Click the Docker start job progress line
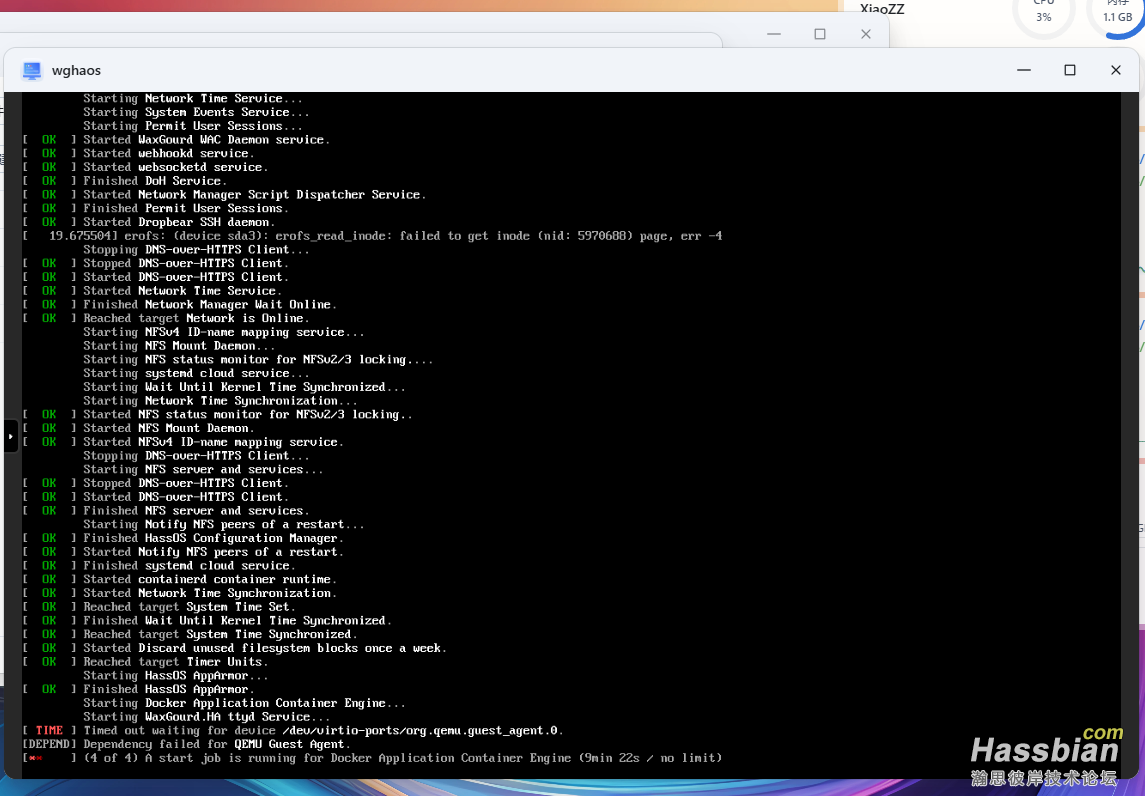The height and width of the screenshot is (796, 1145). click(x=400, y=758)
